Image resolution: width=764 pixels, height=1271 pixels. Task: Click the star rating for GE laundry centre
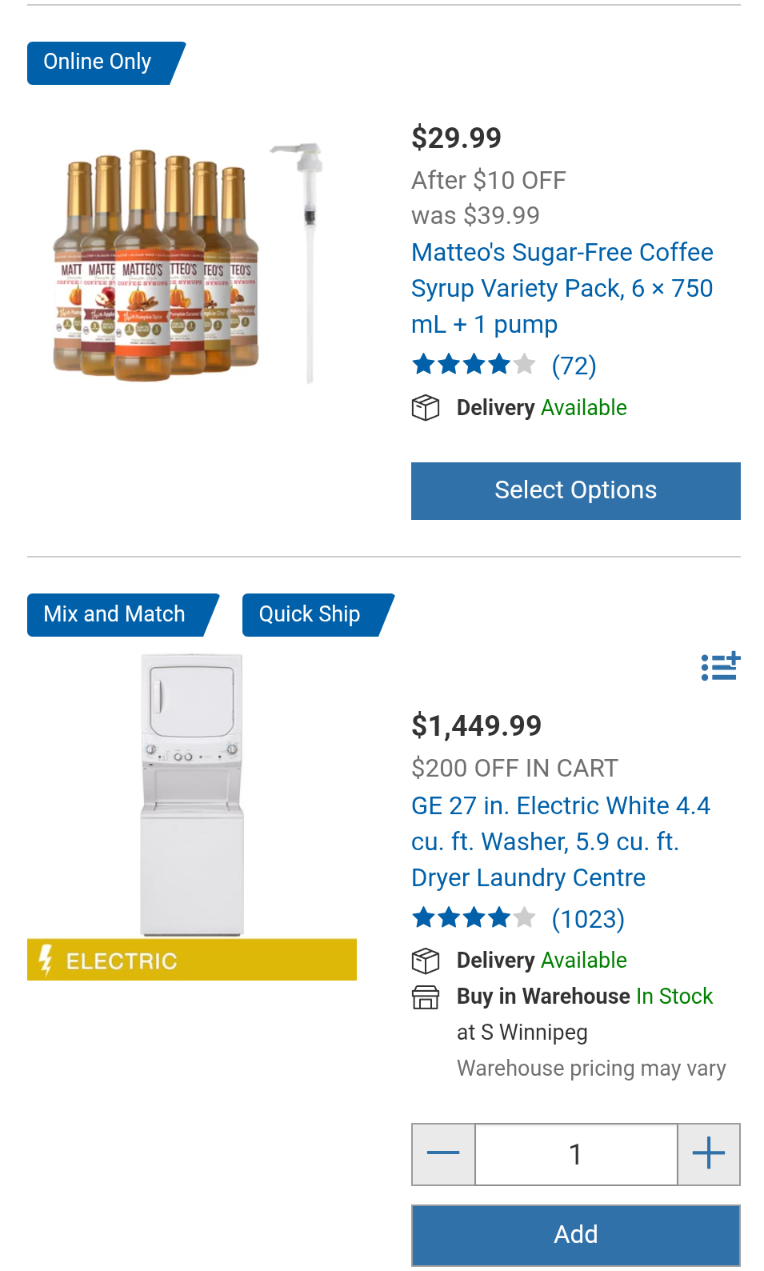click(473, 918)
